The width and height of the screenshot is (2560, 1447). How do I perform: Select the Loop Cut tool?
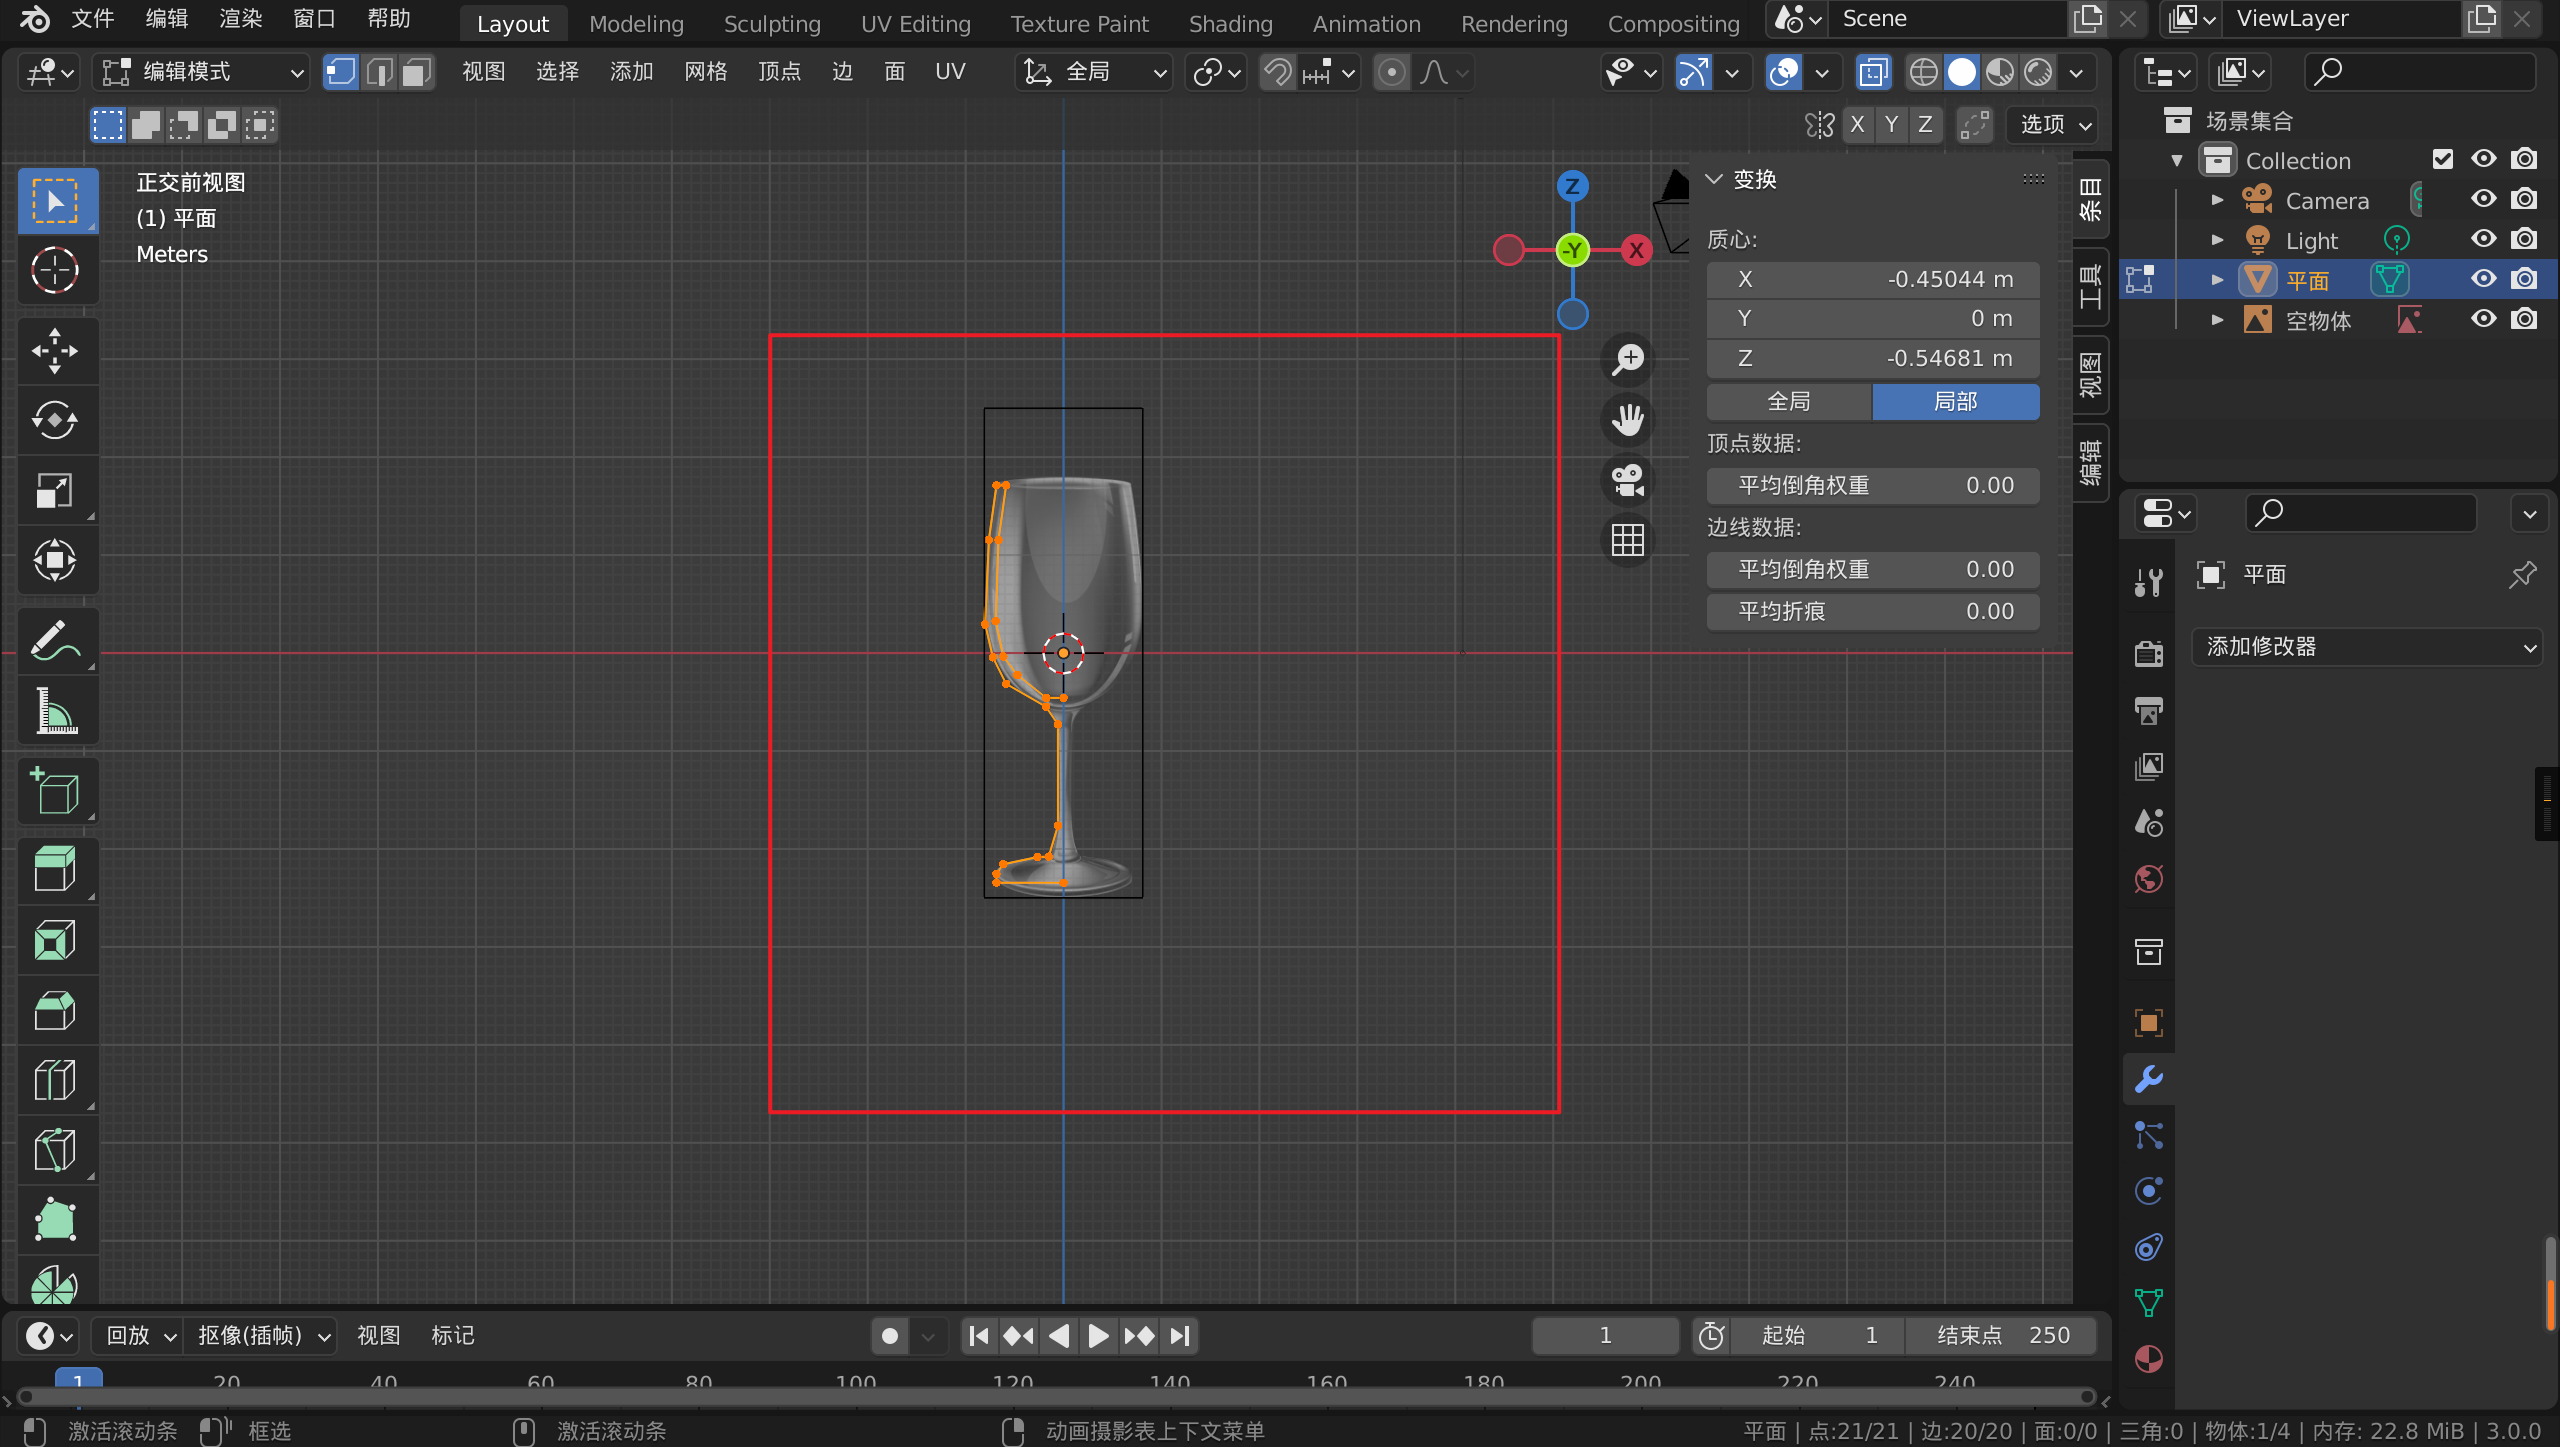pyautogui.click(x=56, y=1080)
